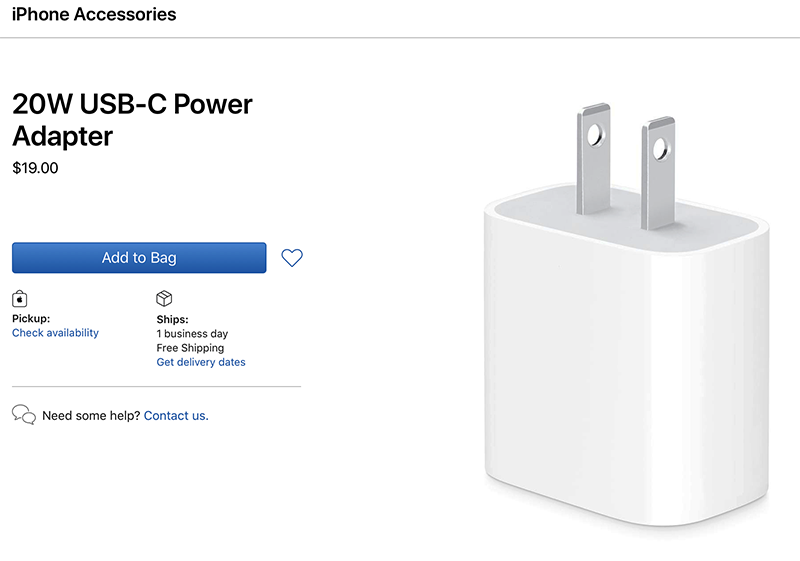Save item with the heart favorite icon
The width and height of the screenshot is (800, 561).
pos(292,258)
